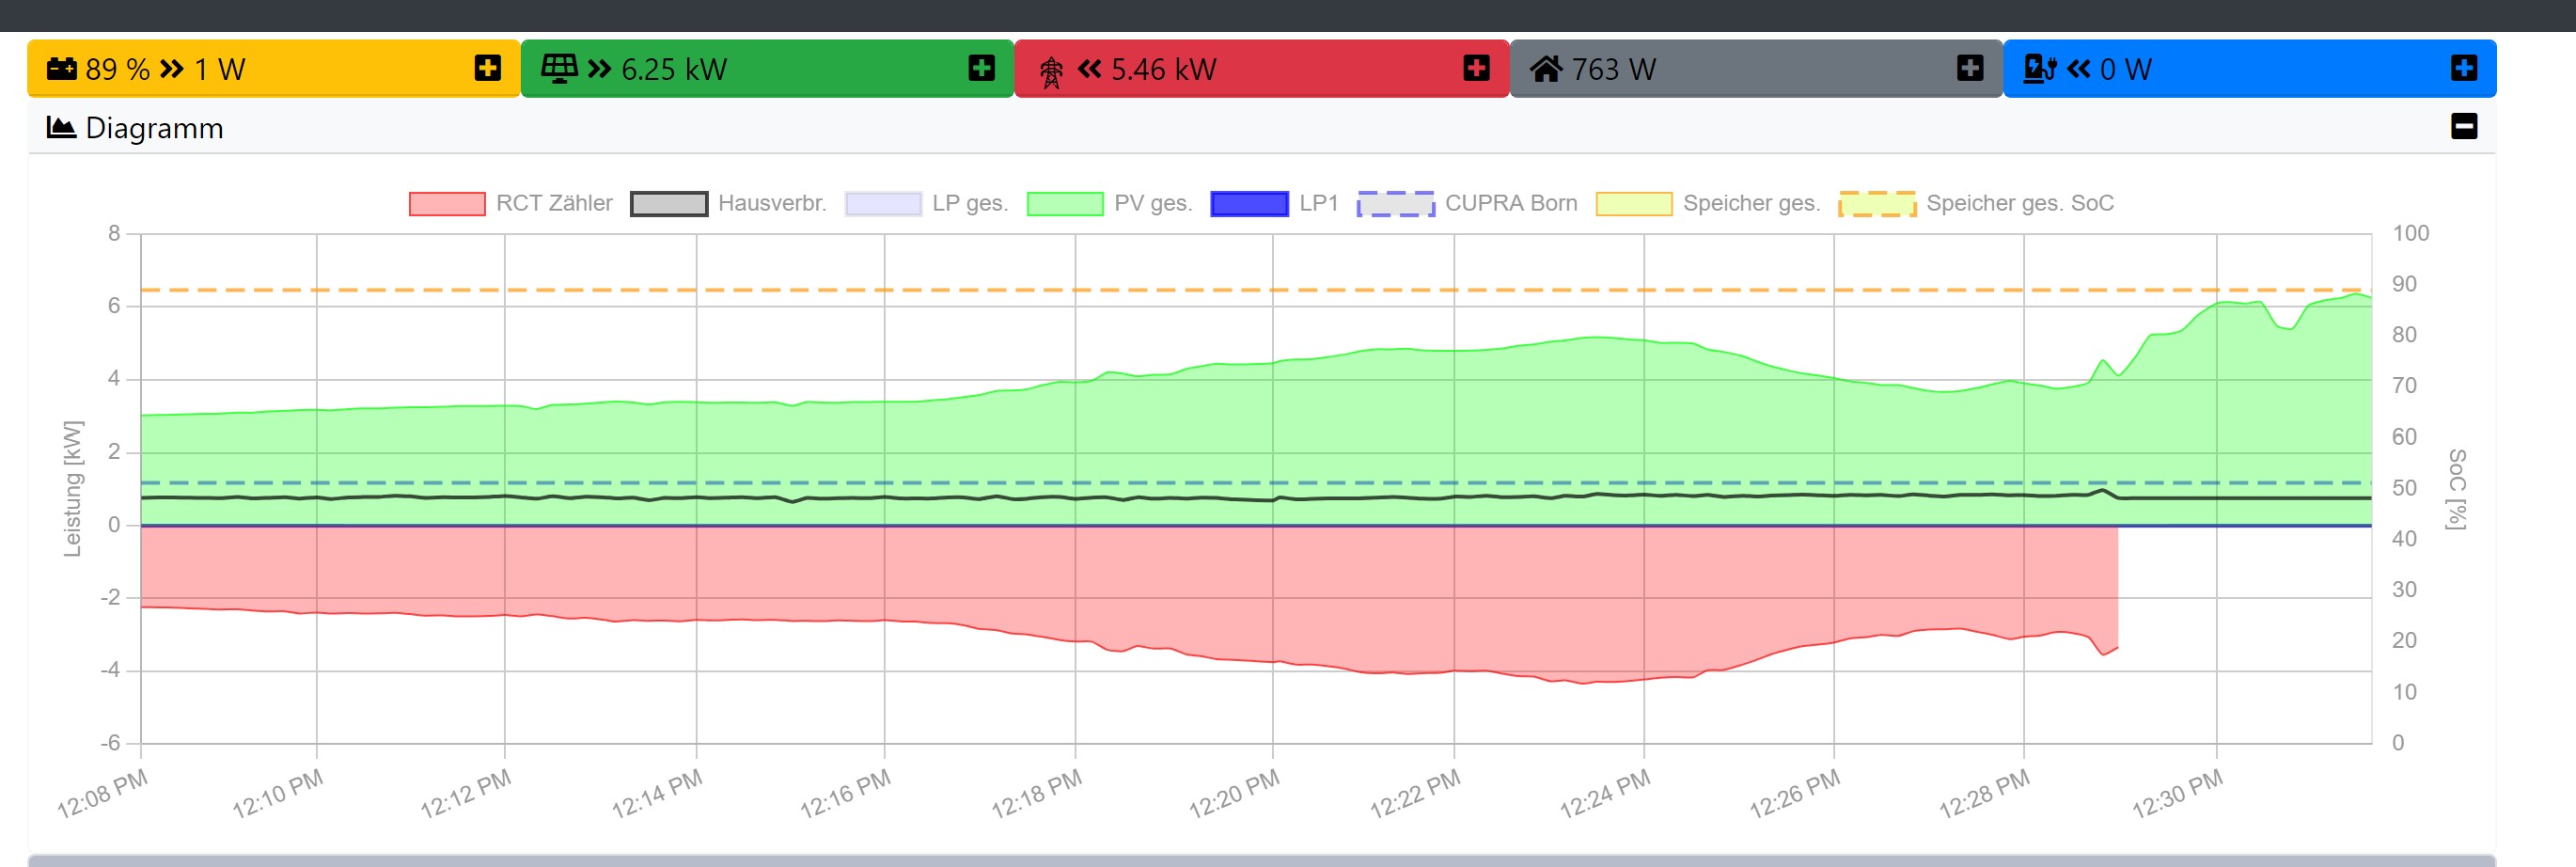This screenshot has width=2576, height=867.
Task: Expand the grey house consumption card
Action: [x=1970, y=68]
